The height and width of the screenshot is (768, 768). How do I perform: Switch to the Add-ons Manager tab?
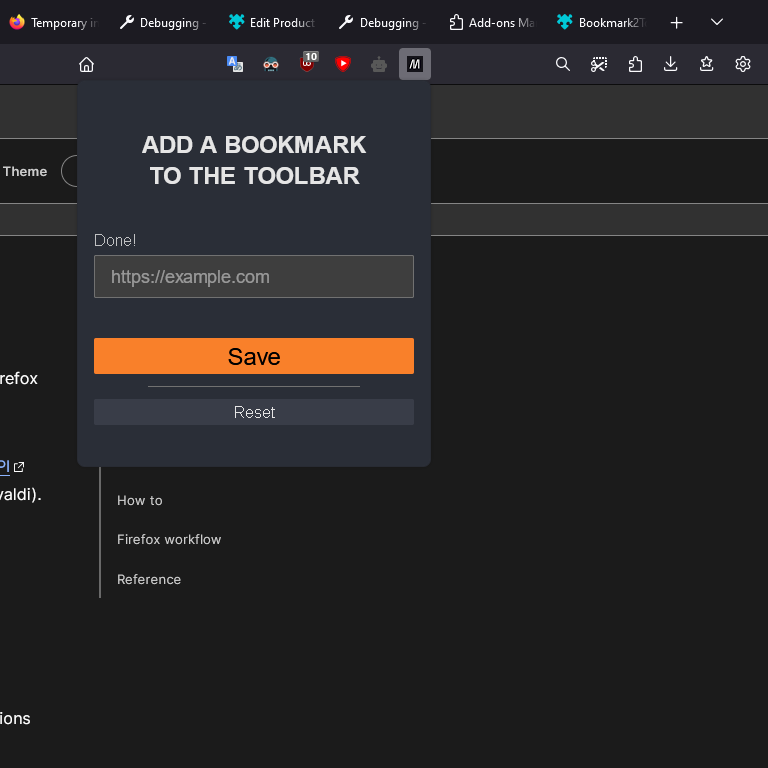[x=492, y=23]
